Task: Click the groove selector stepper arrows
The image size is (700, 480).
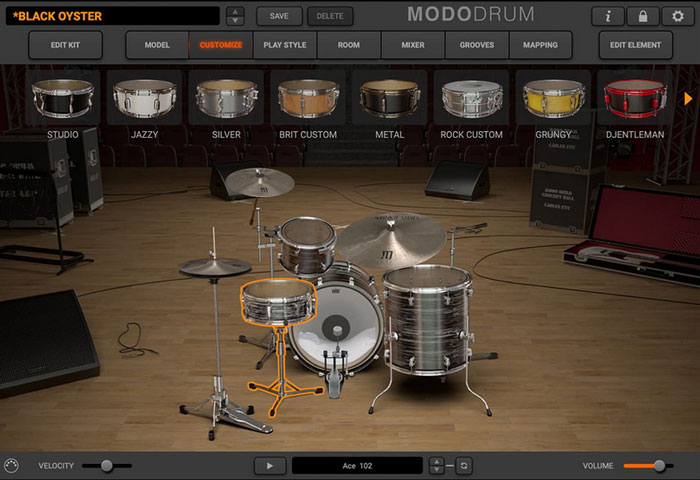Action: pos(436,466)
